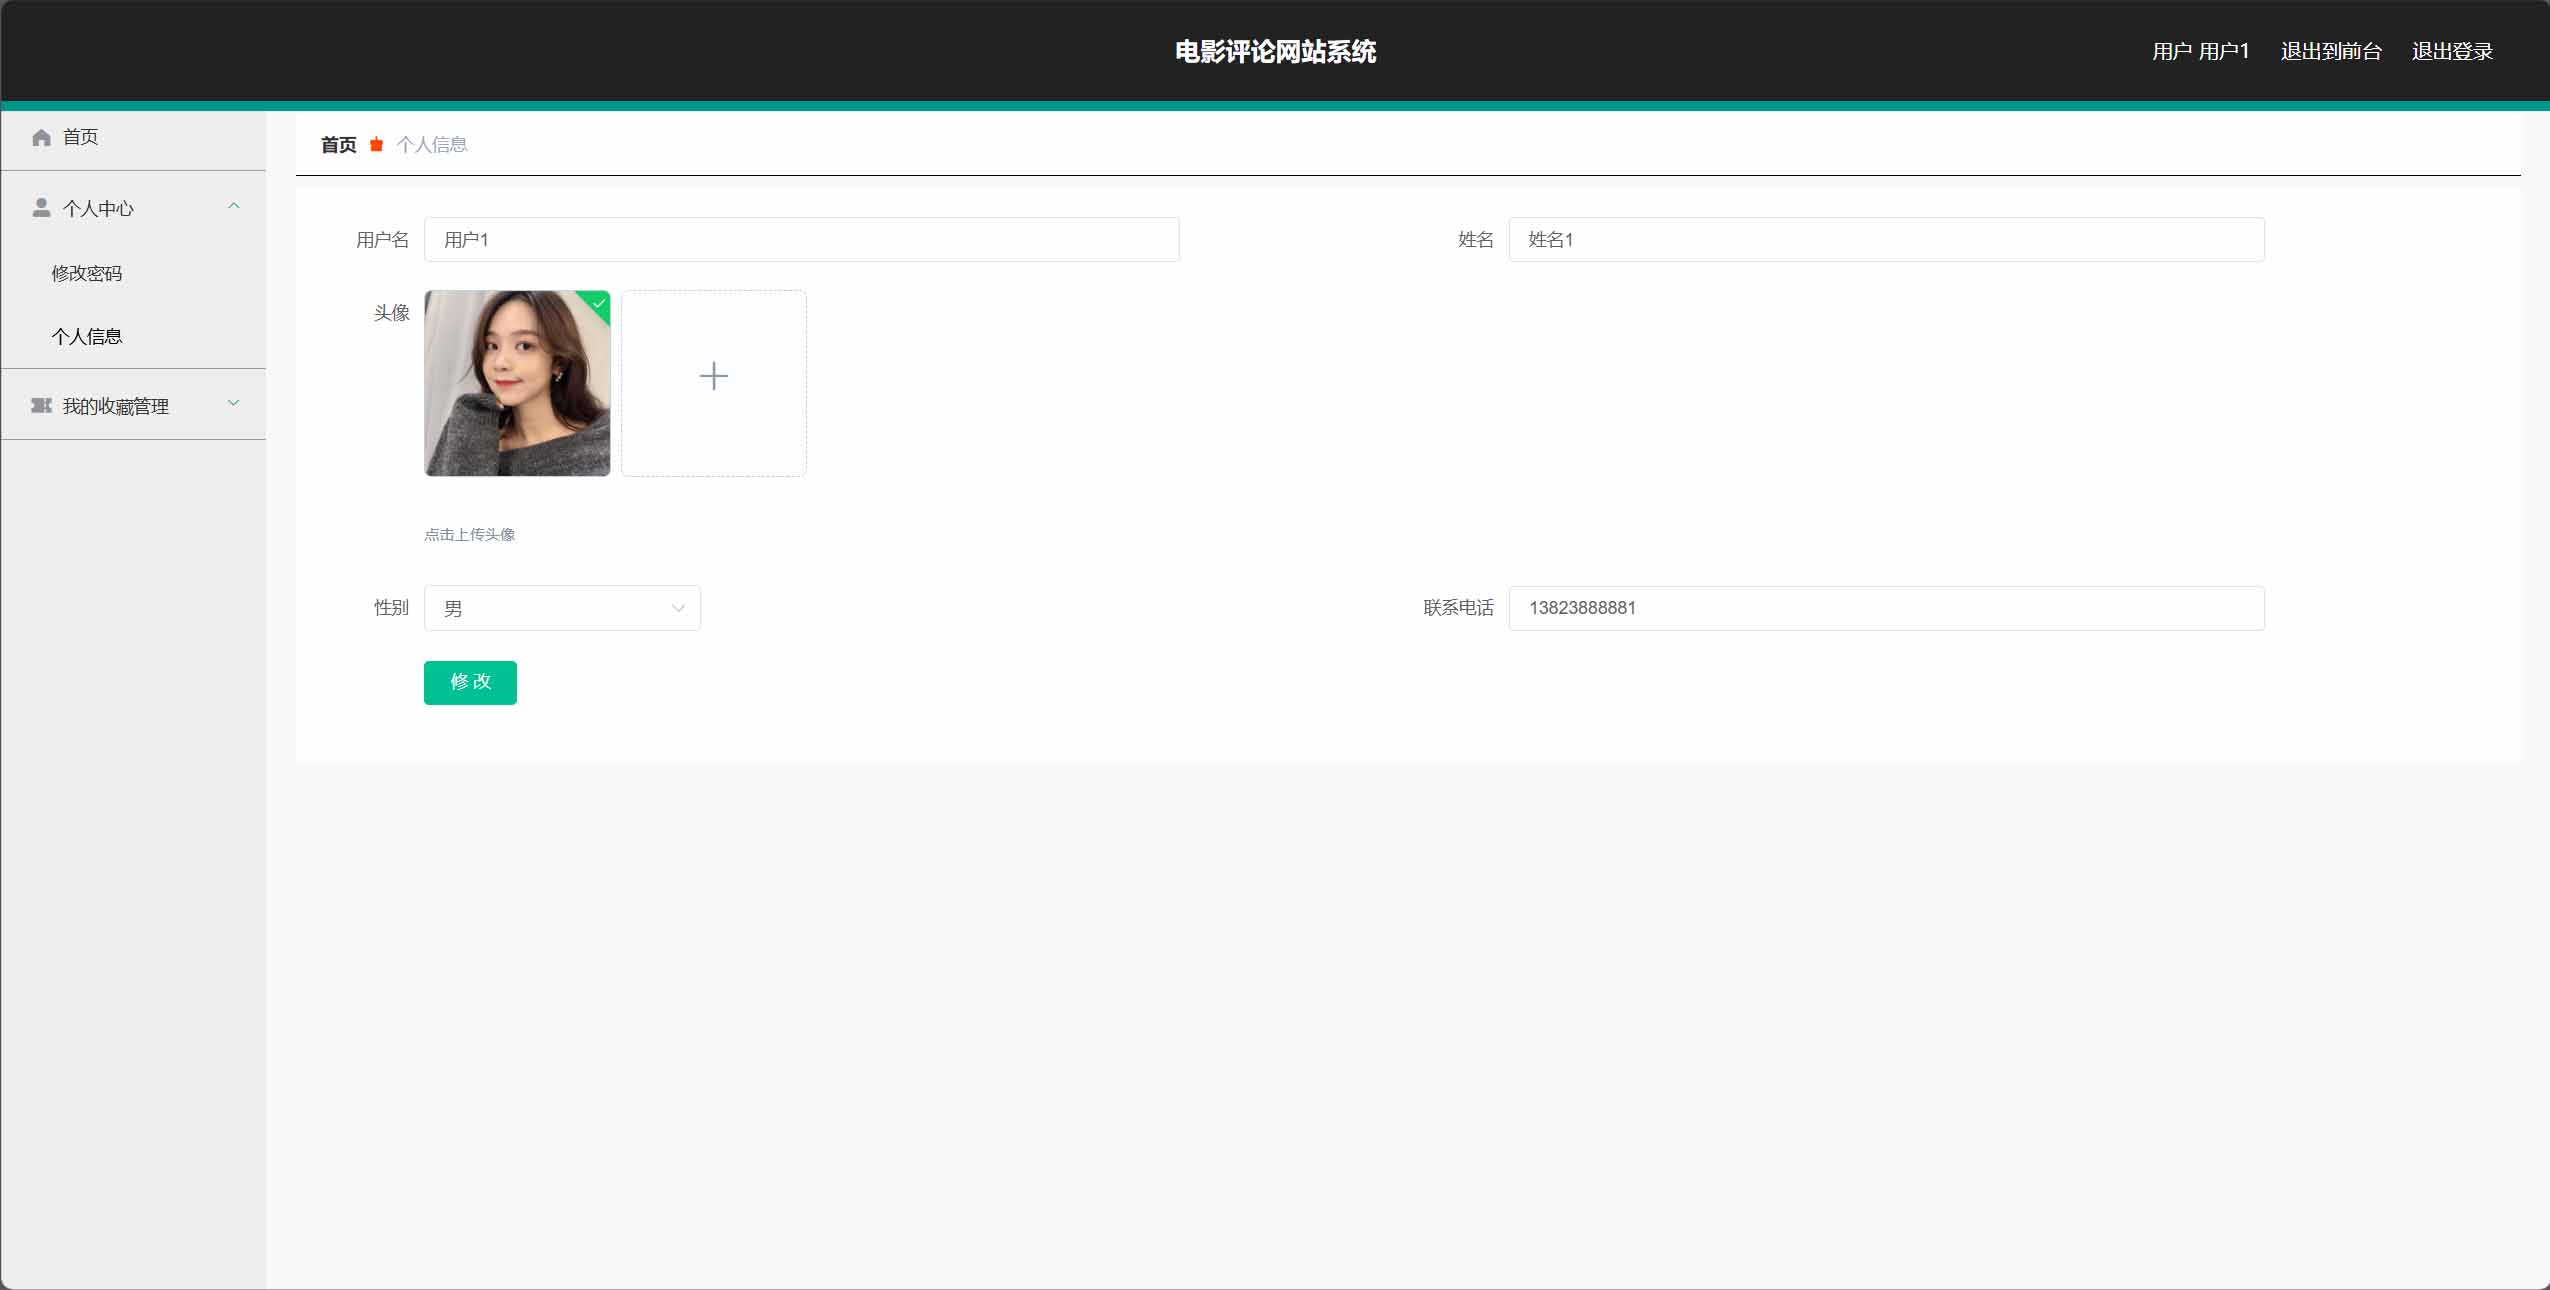
Task: Click the 性别 field label
Action: click(392, 607)
